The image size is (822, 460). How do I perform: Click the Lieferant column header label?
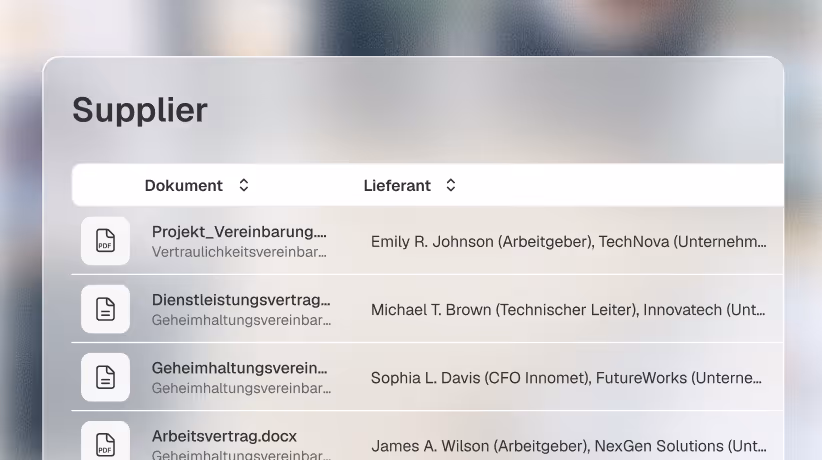point(397,186)
